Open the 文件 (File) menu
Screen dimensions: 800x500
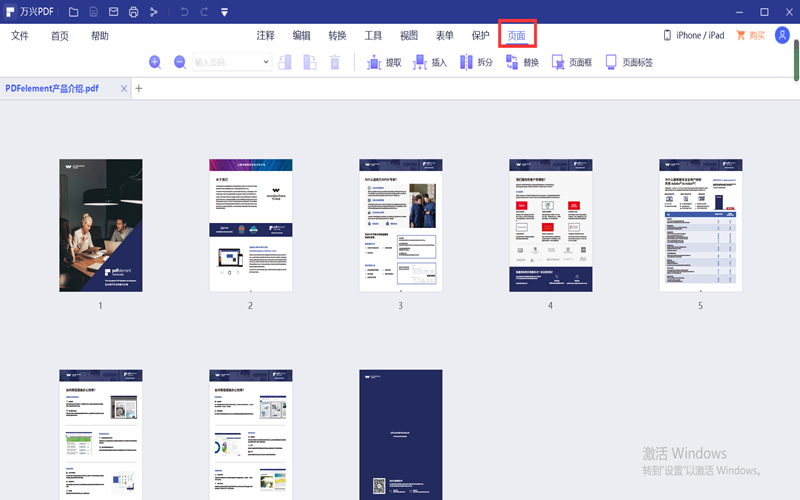(x=20, y=36)
